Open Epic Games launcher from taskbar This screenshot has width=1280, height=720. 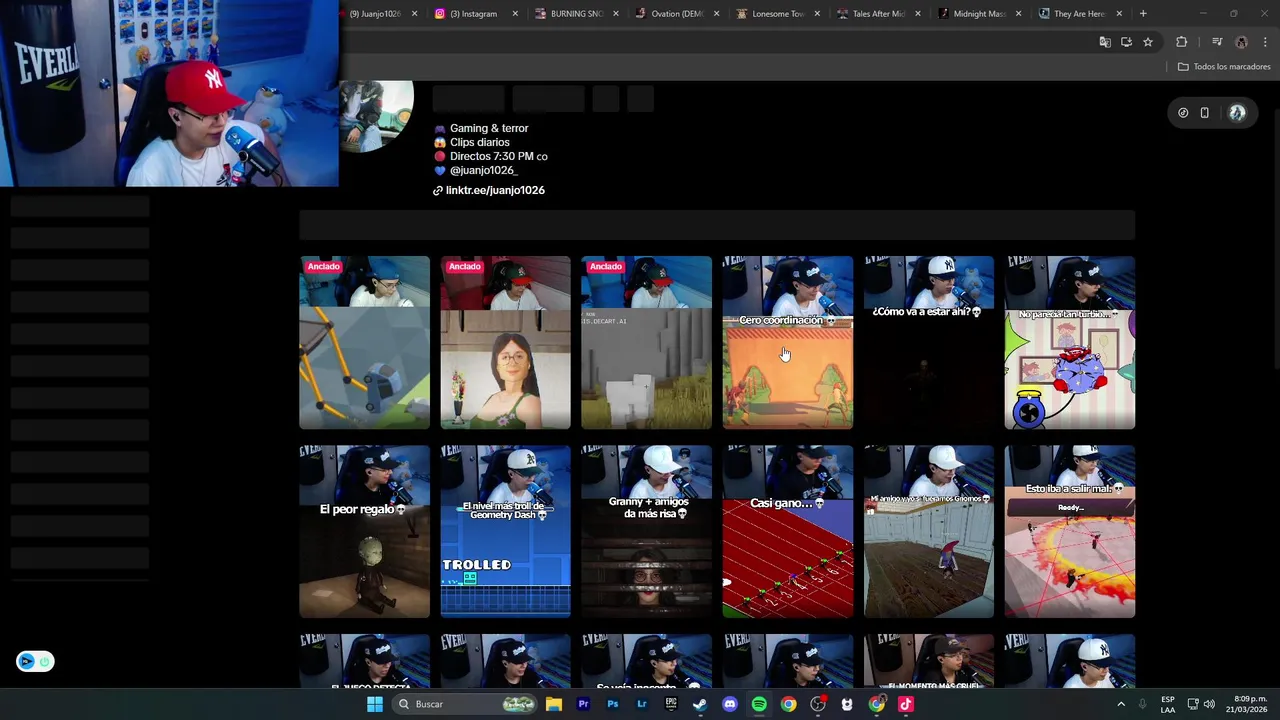[x=671, y=704]
